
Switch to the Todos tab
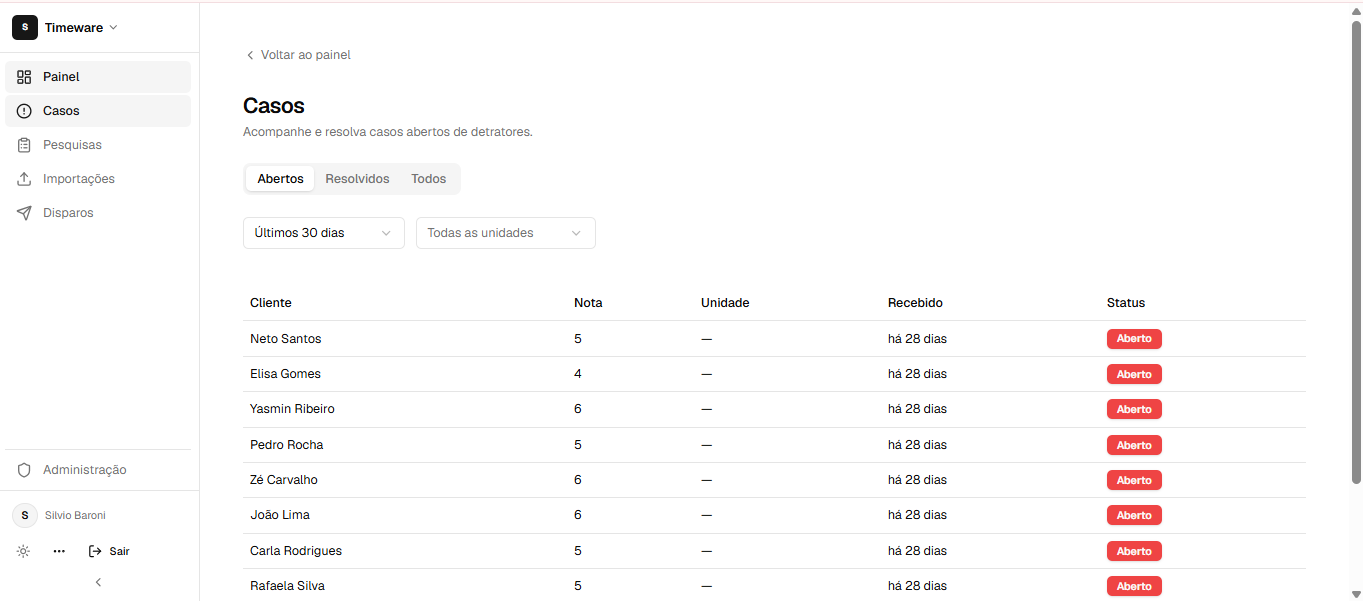click(x=429, y=179)
